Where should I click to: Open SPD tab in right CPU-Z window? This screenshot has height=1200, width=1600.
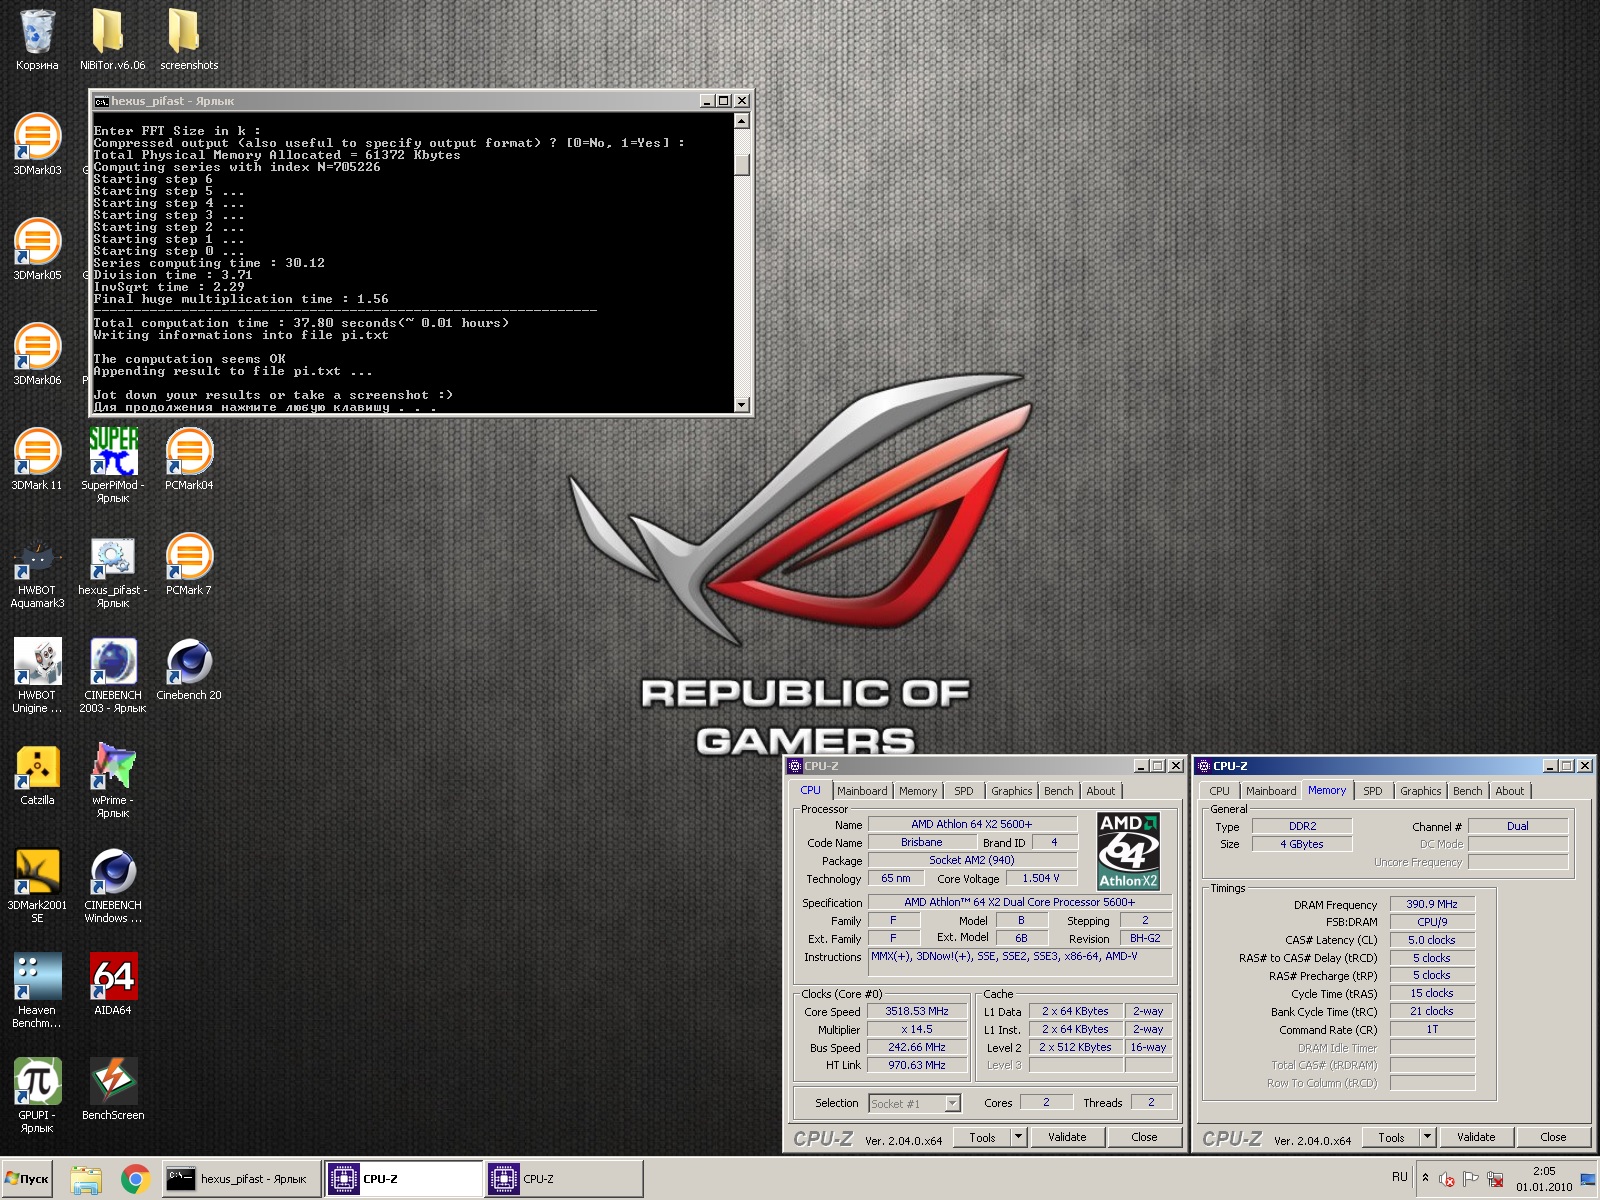[x=1373, y=791]
